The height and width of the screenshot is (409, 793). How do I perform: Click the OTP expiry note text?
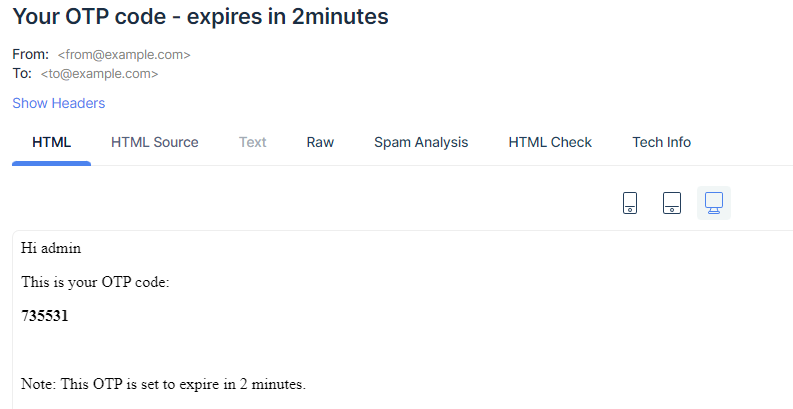[x=163, y=384]
